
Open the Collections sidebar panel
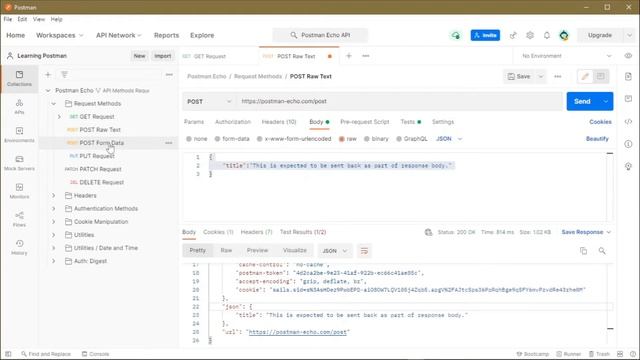pyautogui.click(x=19, y=78)
